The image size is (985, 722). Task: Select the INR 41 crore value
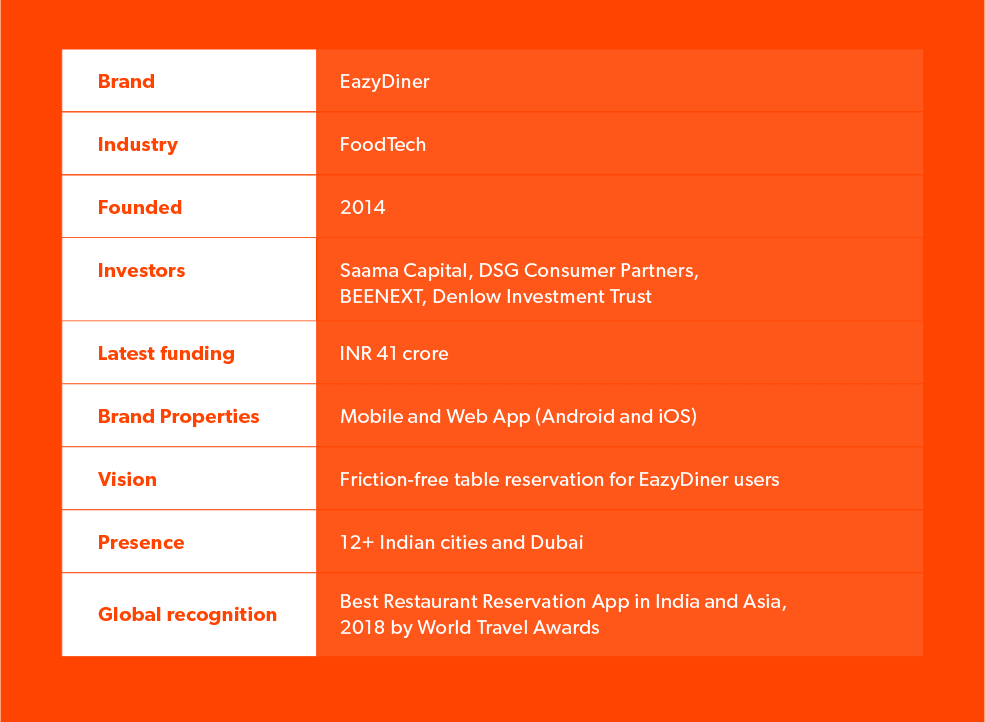pos(394,353)
